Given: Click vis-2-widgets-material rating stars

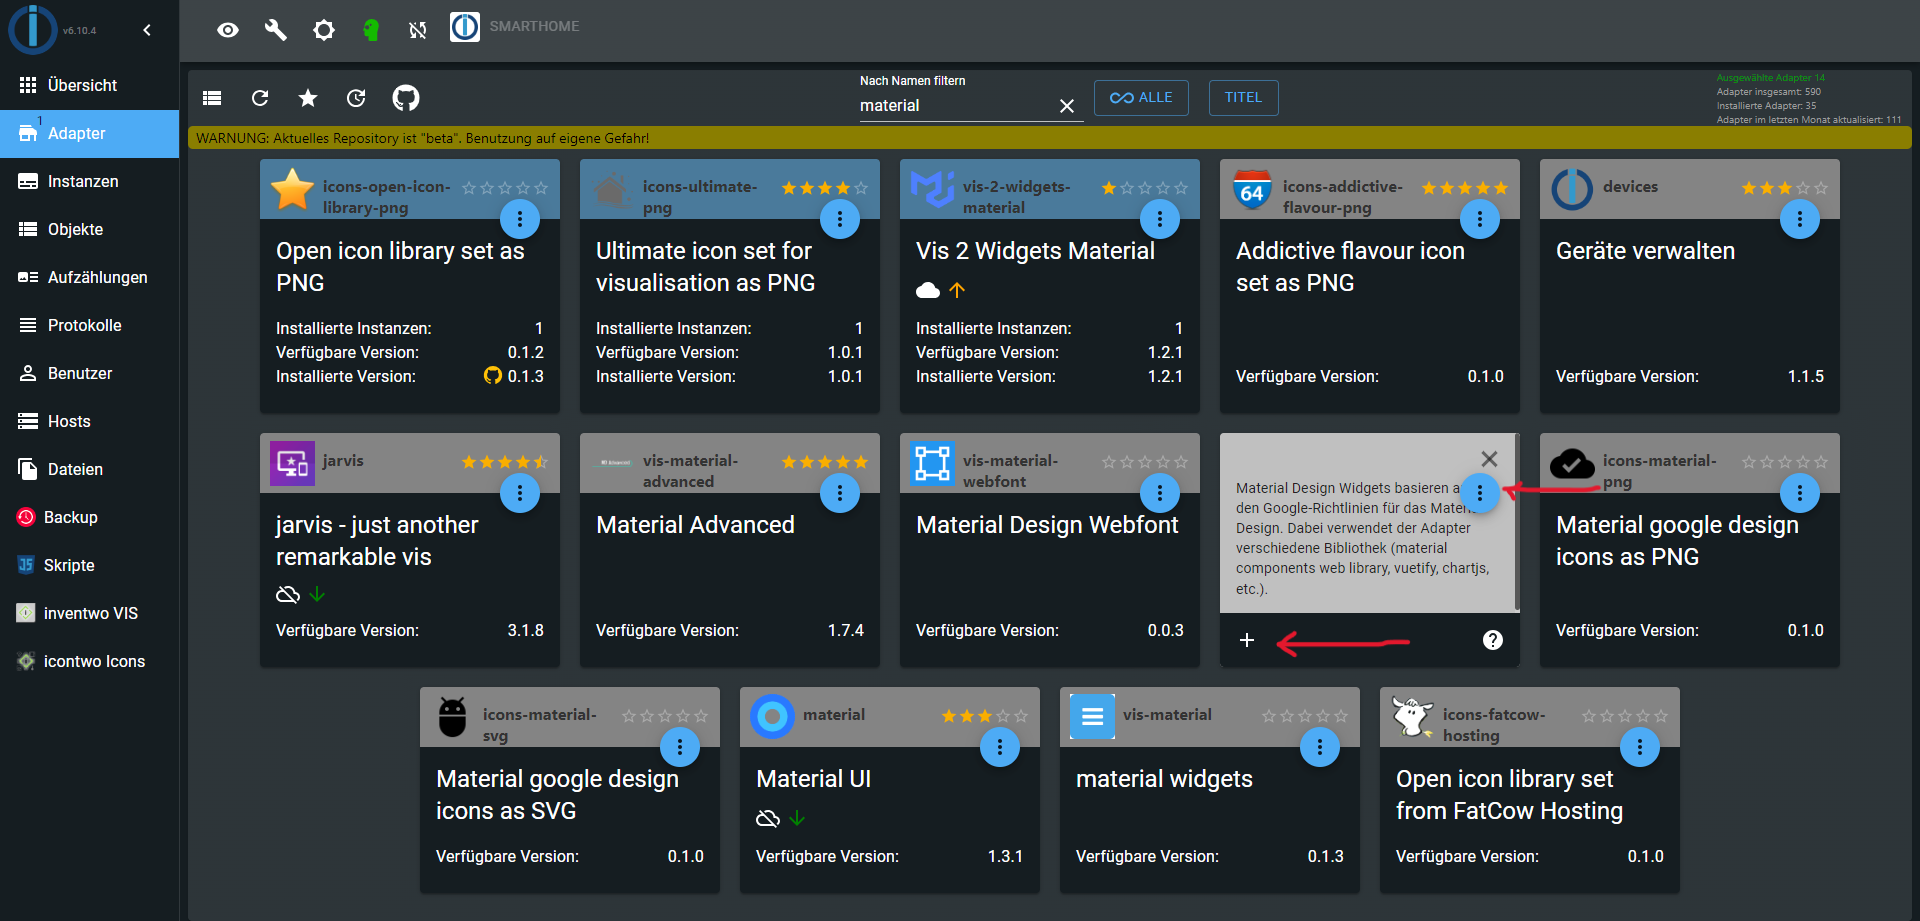Looking at the screenshot, I should click(x=1145, y=188).
